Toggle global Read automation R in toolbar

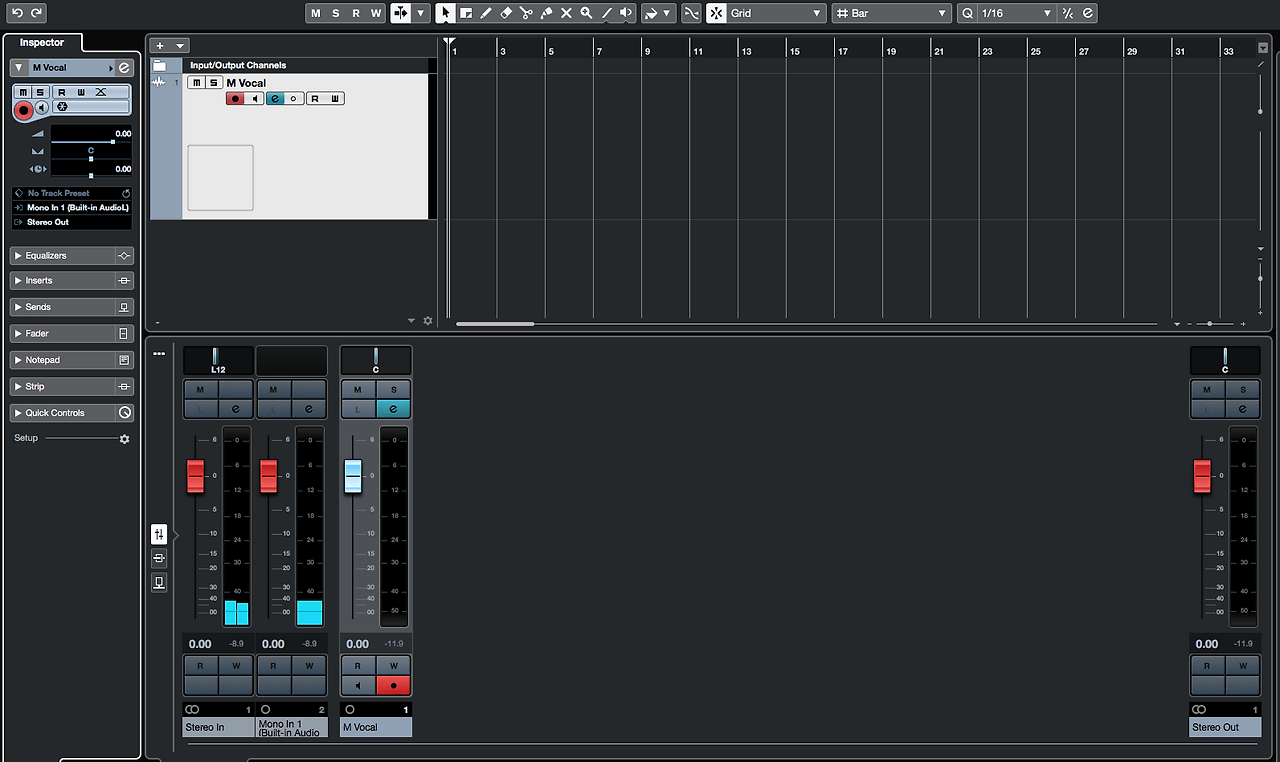point(356,13)
